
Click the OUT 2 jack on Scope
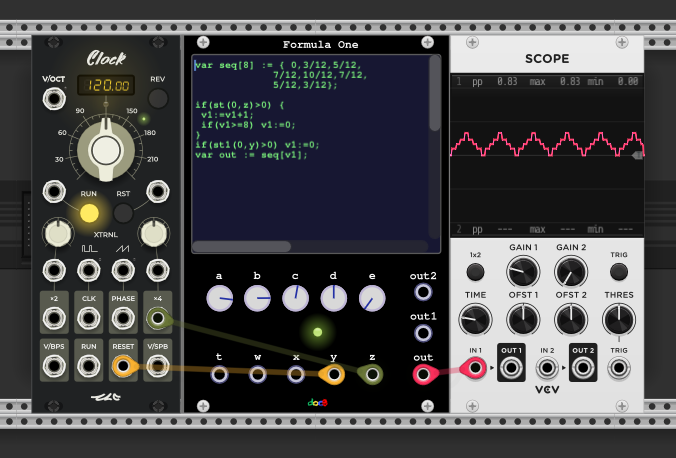tap(583, 368)
